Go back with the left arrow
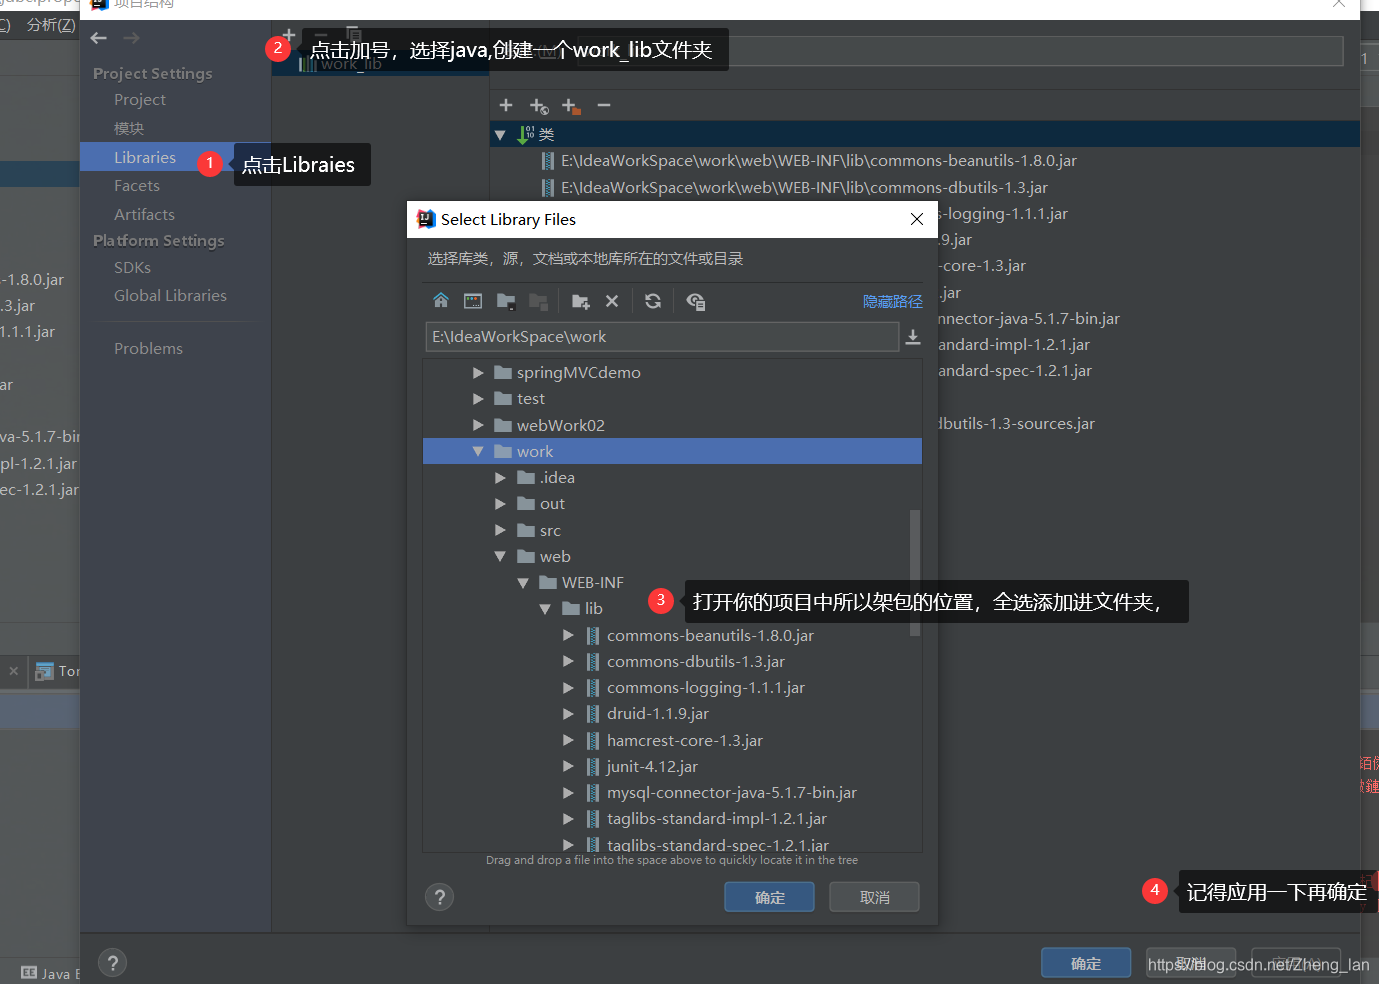 pyautogui.click(x=98, y=38)
